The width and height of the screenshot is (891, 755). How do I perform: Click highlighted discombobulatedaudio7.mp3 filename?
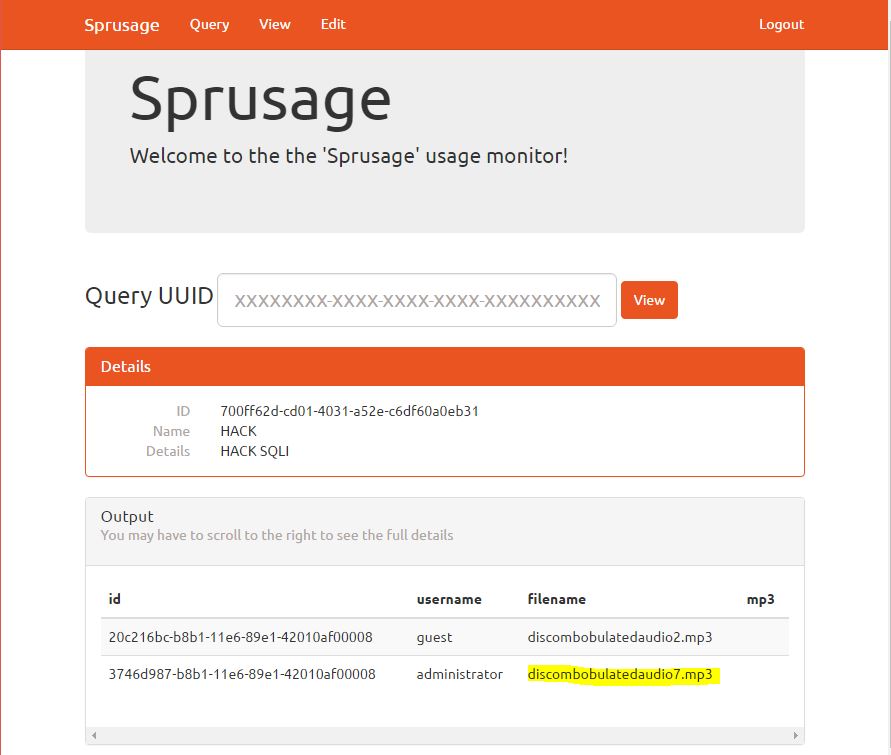click(620, 674)
